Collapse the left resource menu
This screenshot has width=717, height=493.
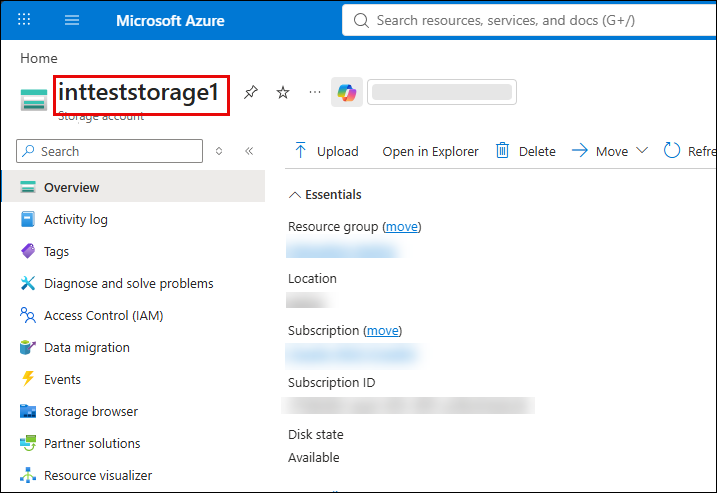249,151
